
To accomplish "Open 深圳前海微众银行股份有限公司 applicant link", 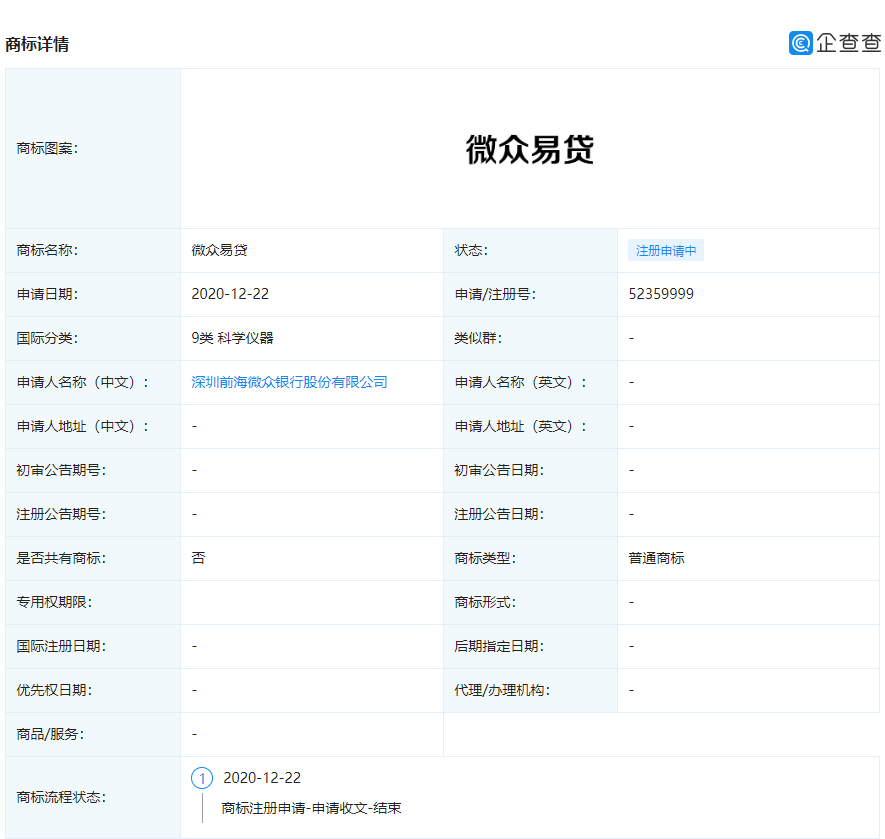I will click(x=289, y=382).
